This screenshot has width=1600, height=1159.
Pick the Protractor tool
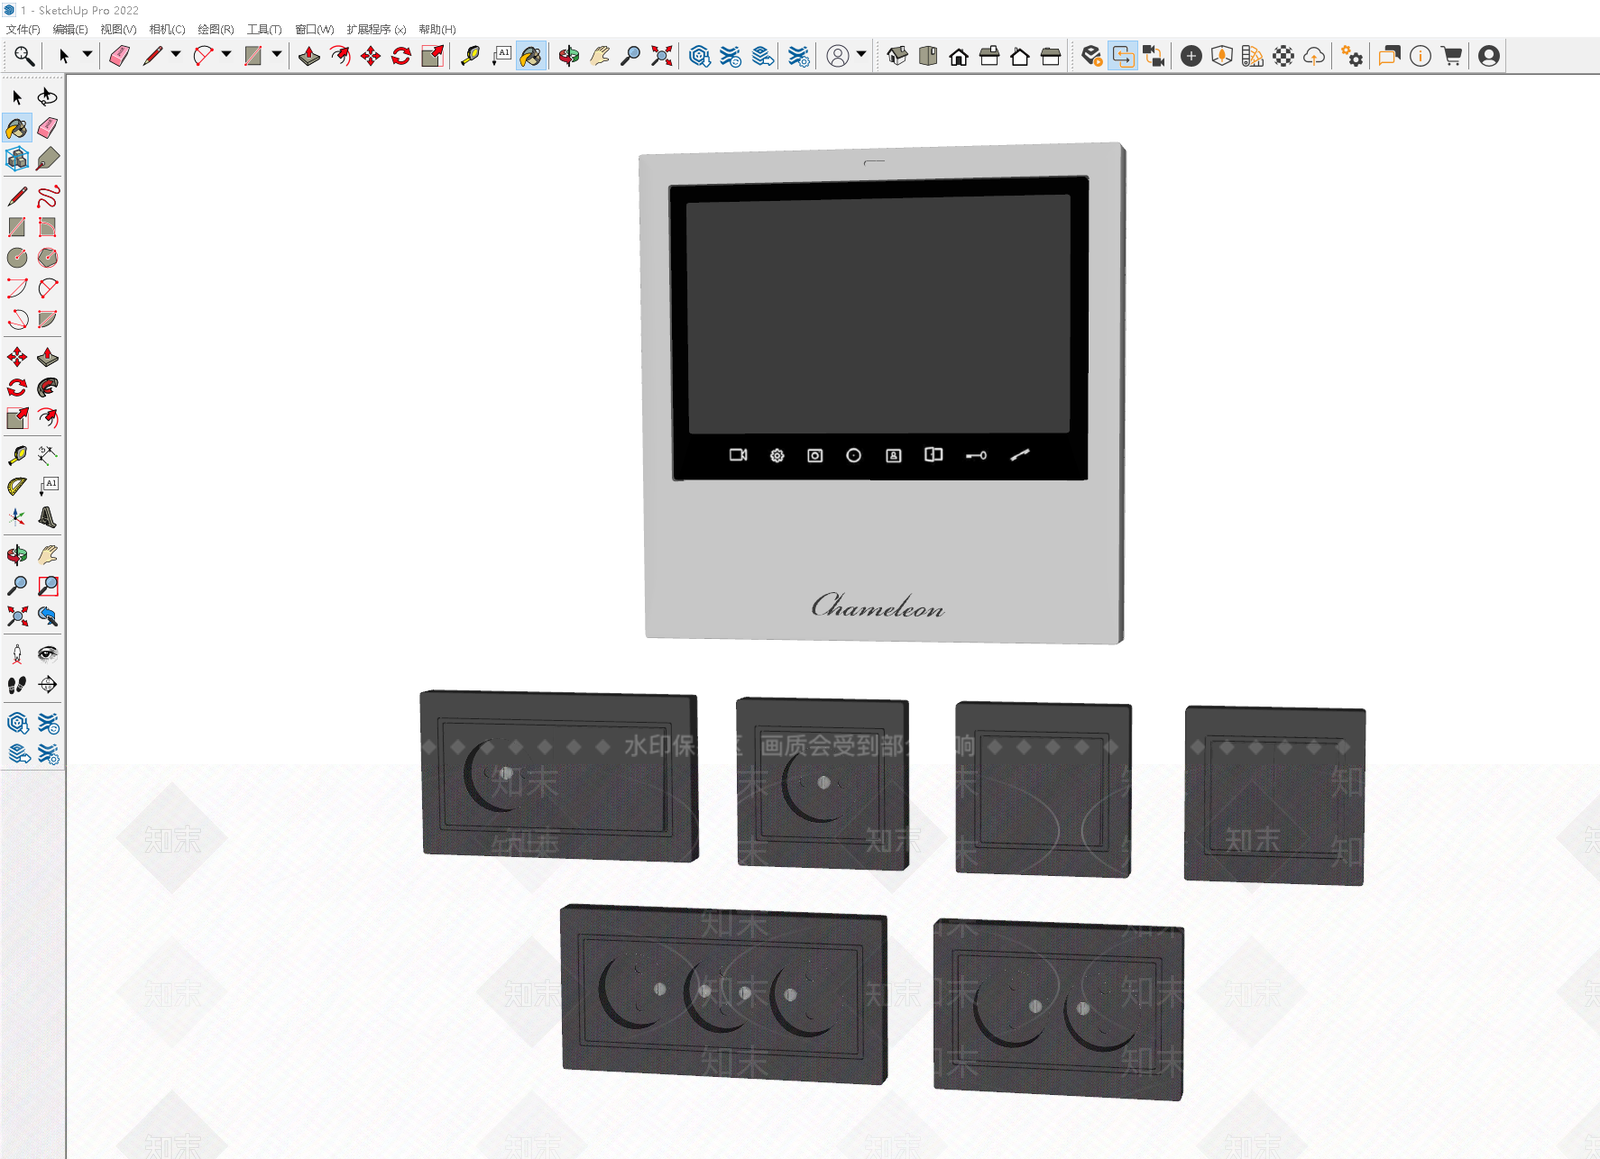(x=17, y=486)
